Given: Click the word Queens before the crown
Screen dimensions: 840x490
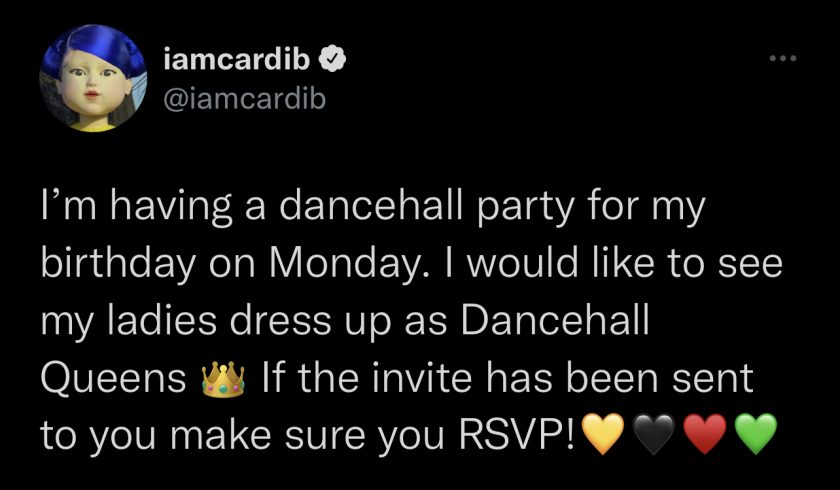Looking at the screenshot, I should click(x=114, y=380).
